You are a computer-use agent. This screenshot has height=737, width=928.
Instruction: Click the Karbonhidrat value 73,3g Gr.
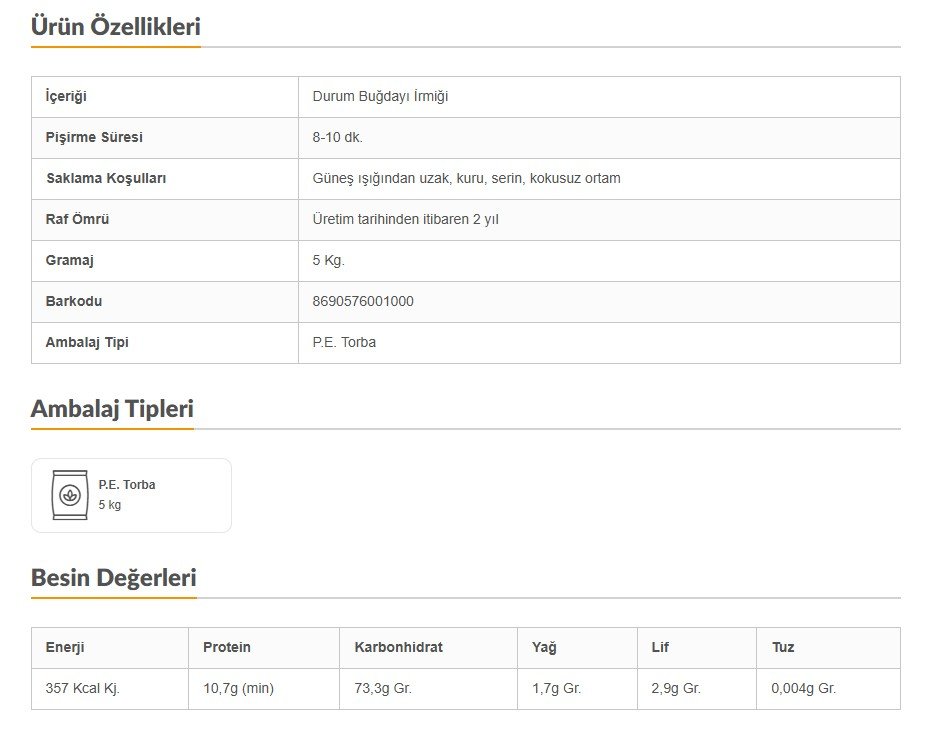click(x=383, y=689)
